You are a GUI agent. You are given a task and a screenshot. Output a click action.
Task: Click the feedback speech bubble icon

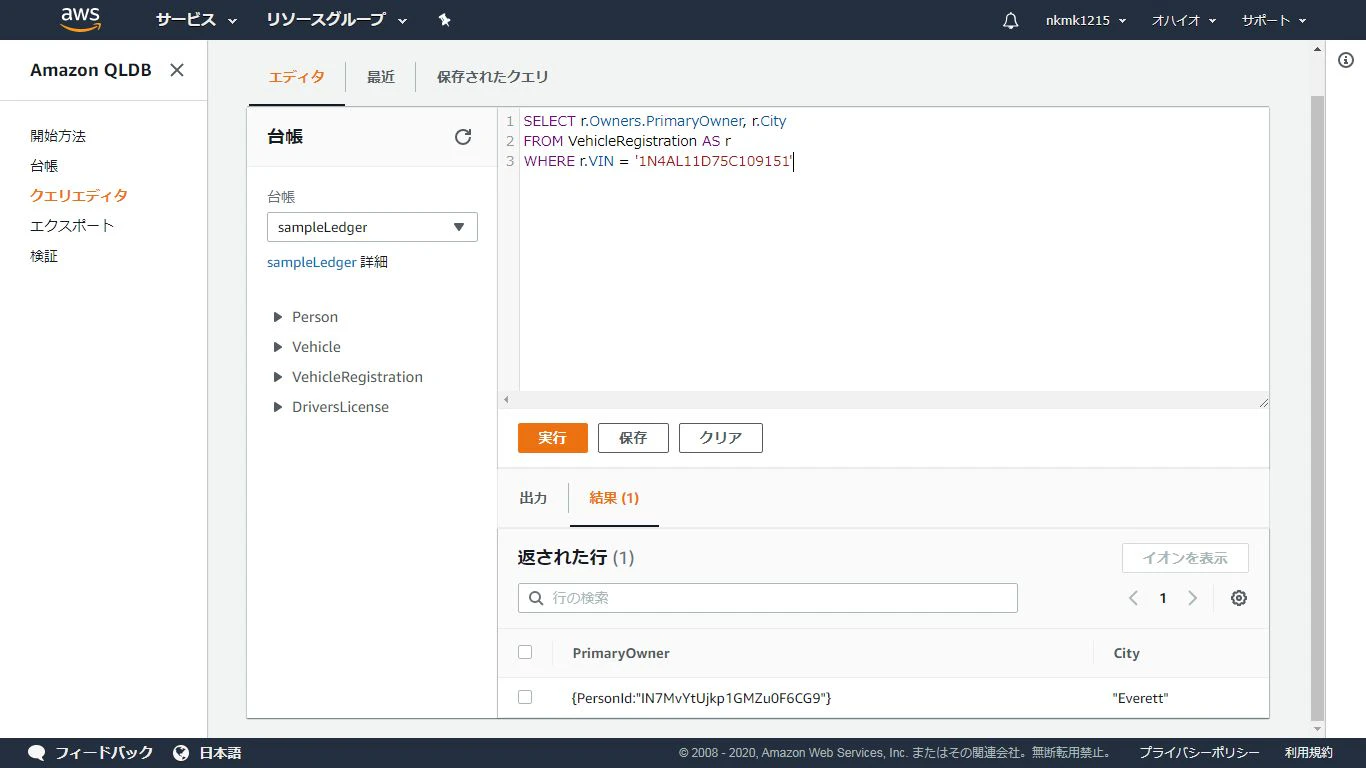tap(37, 753)
